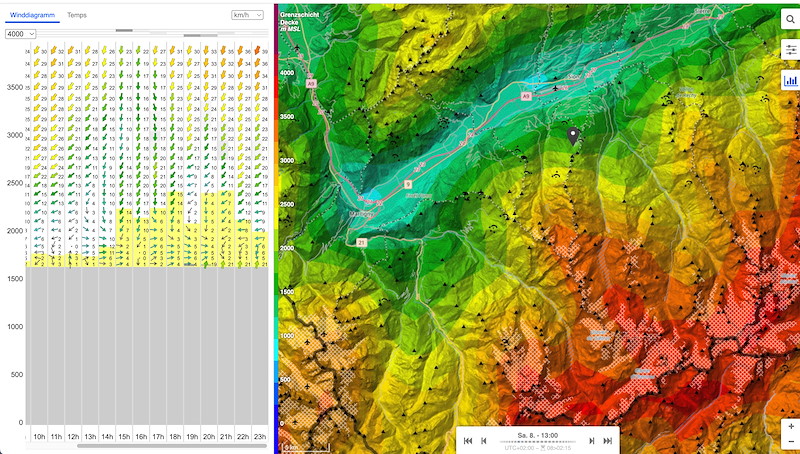The width and height of the screenshot is (800, 454).
Task: Open the map layer settings sliders
Action: [x=790, y=49]
